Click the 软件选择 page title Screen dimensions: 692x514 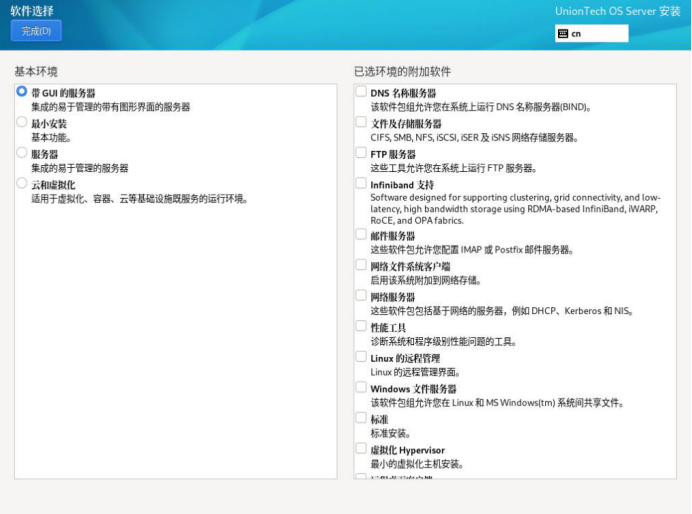32,11
